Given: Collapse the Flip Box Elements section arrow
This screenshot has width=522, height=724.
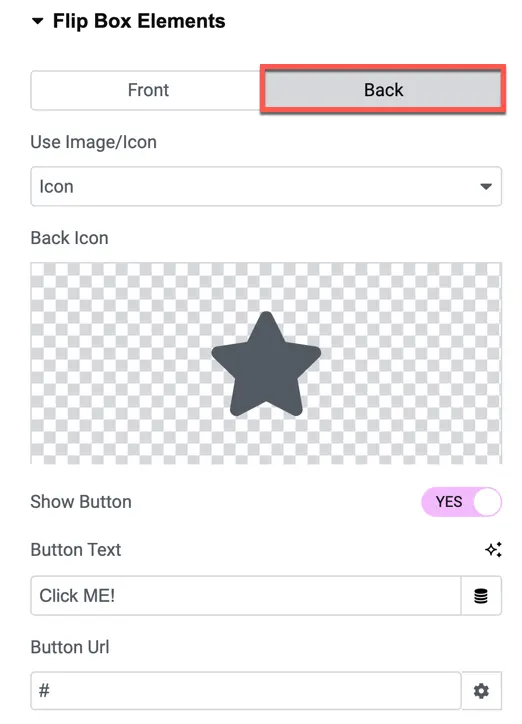Looking at the screenshot, I should pos(37,21).
